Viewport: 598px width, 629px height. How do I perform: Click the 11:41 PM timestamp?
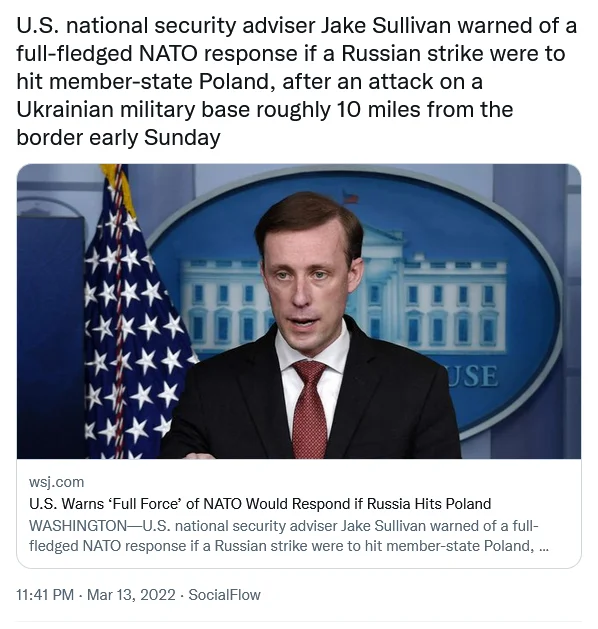click(x=45, y=595)
